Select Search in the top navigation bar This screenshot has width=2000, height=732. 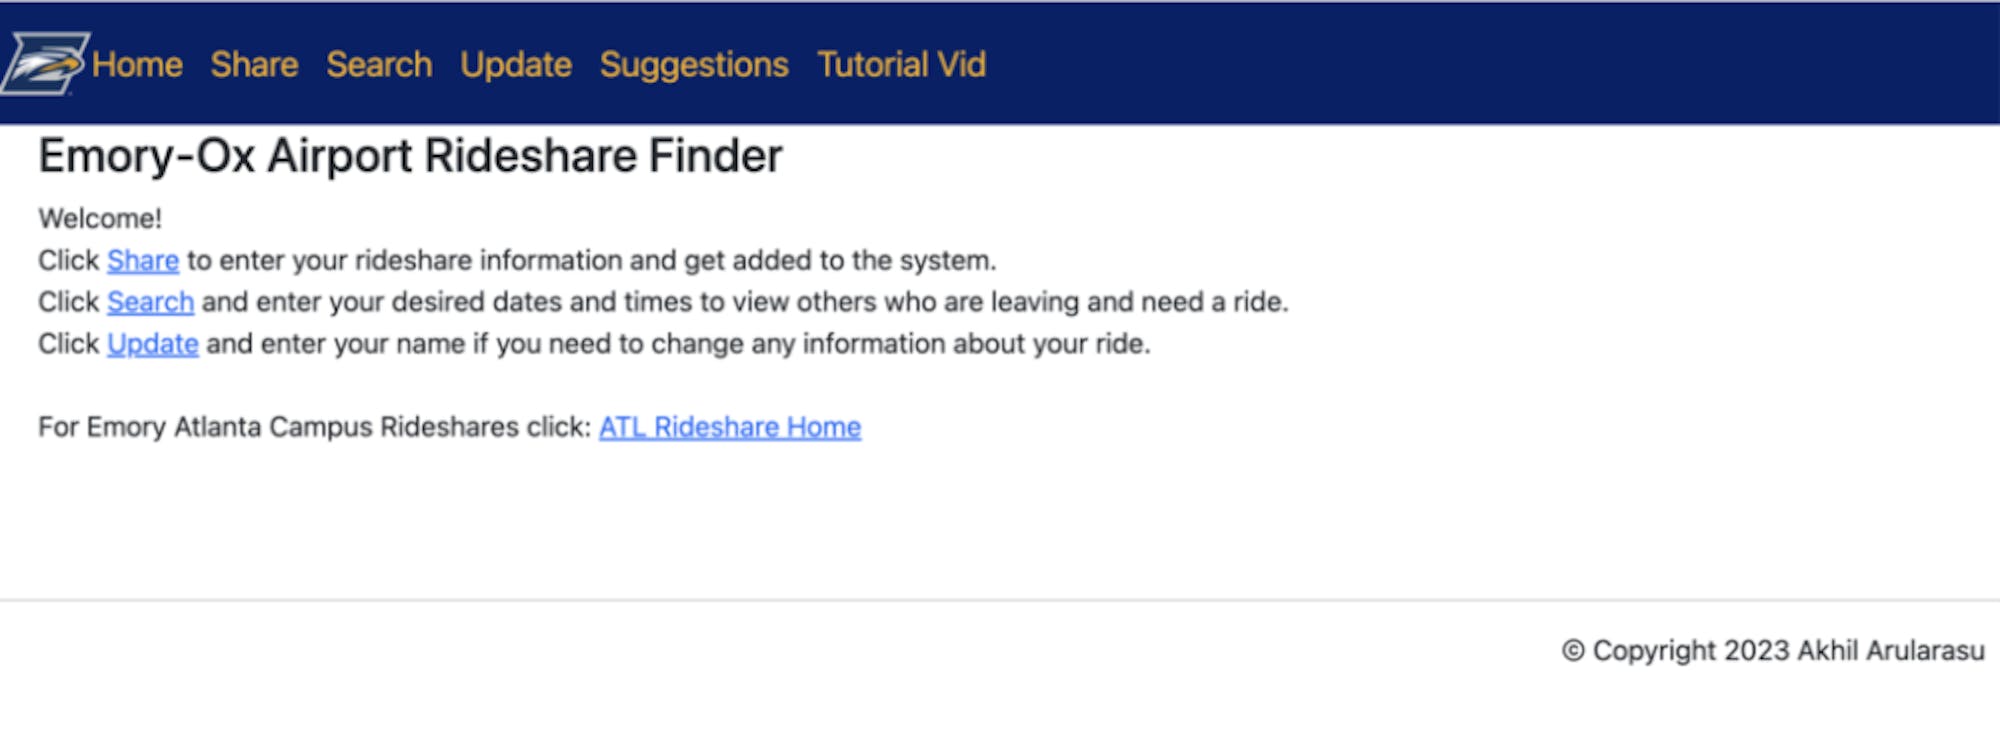tap(379, 65)
